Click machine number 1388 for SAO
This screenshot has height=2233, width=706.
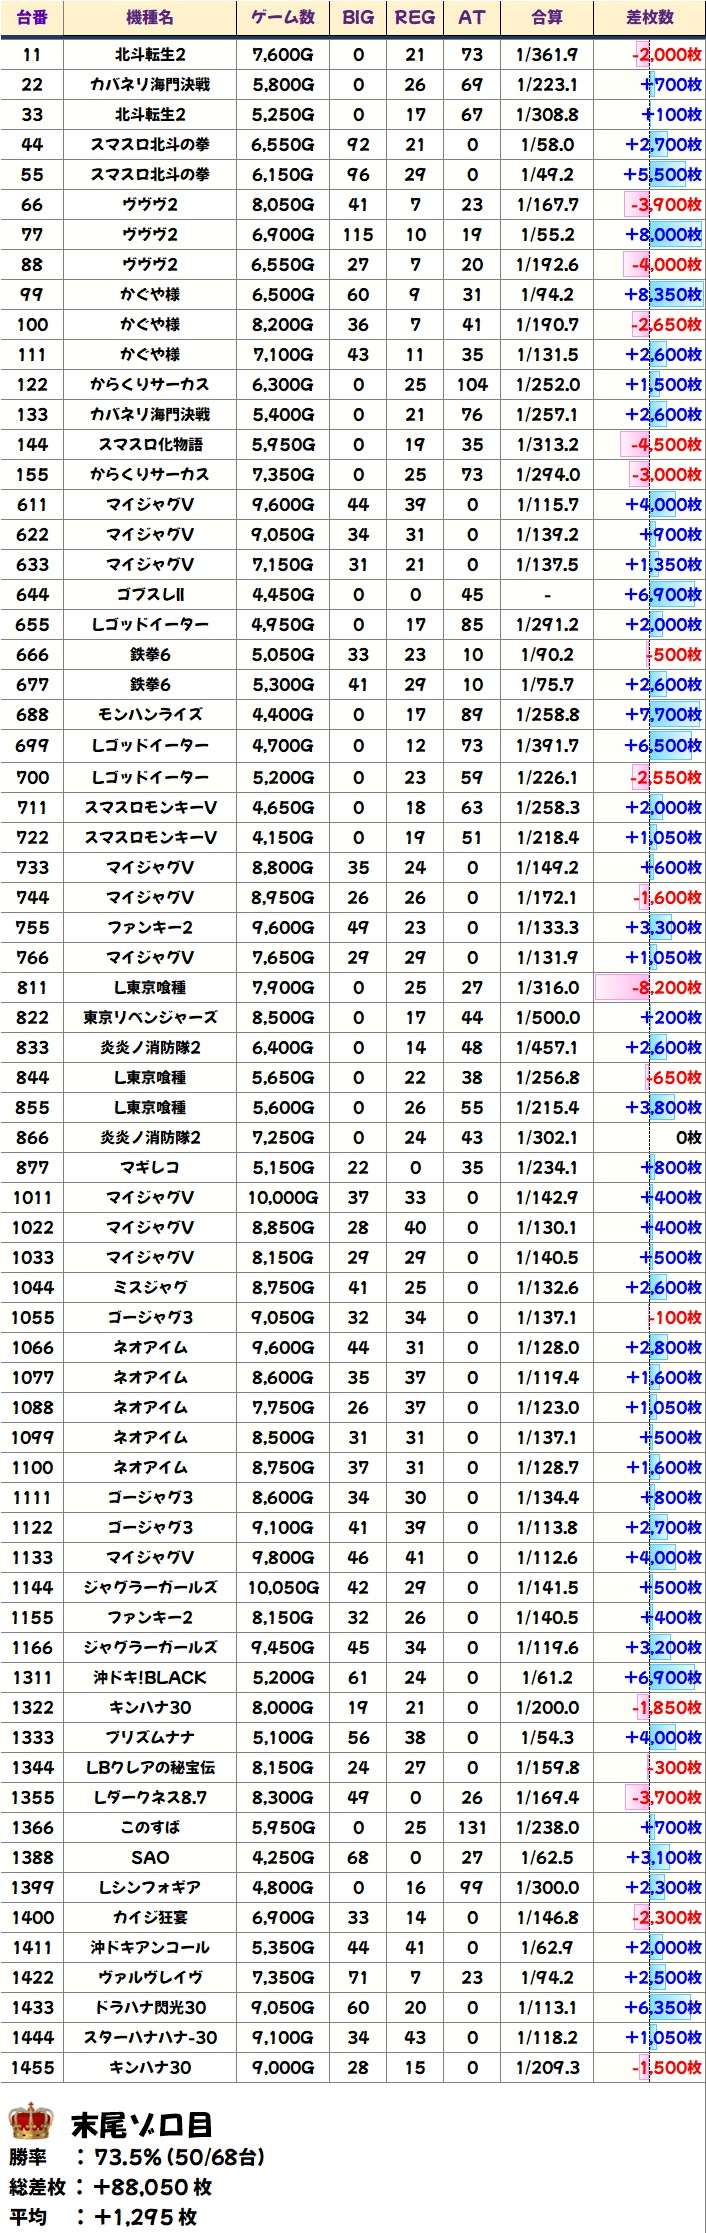coord(32,1857)
